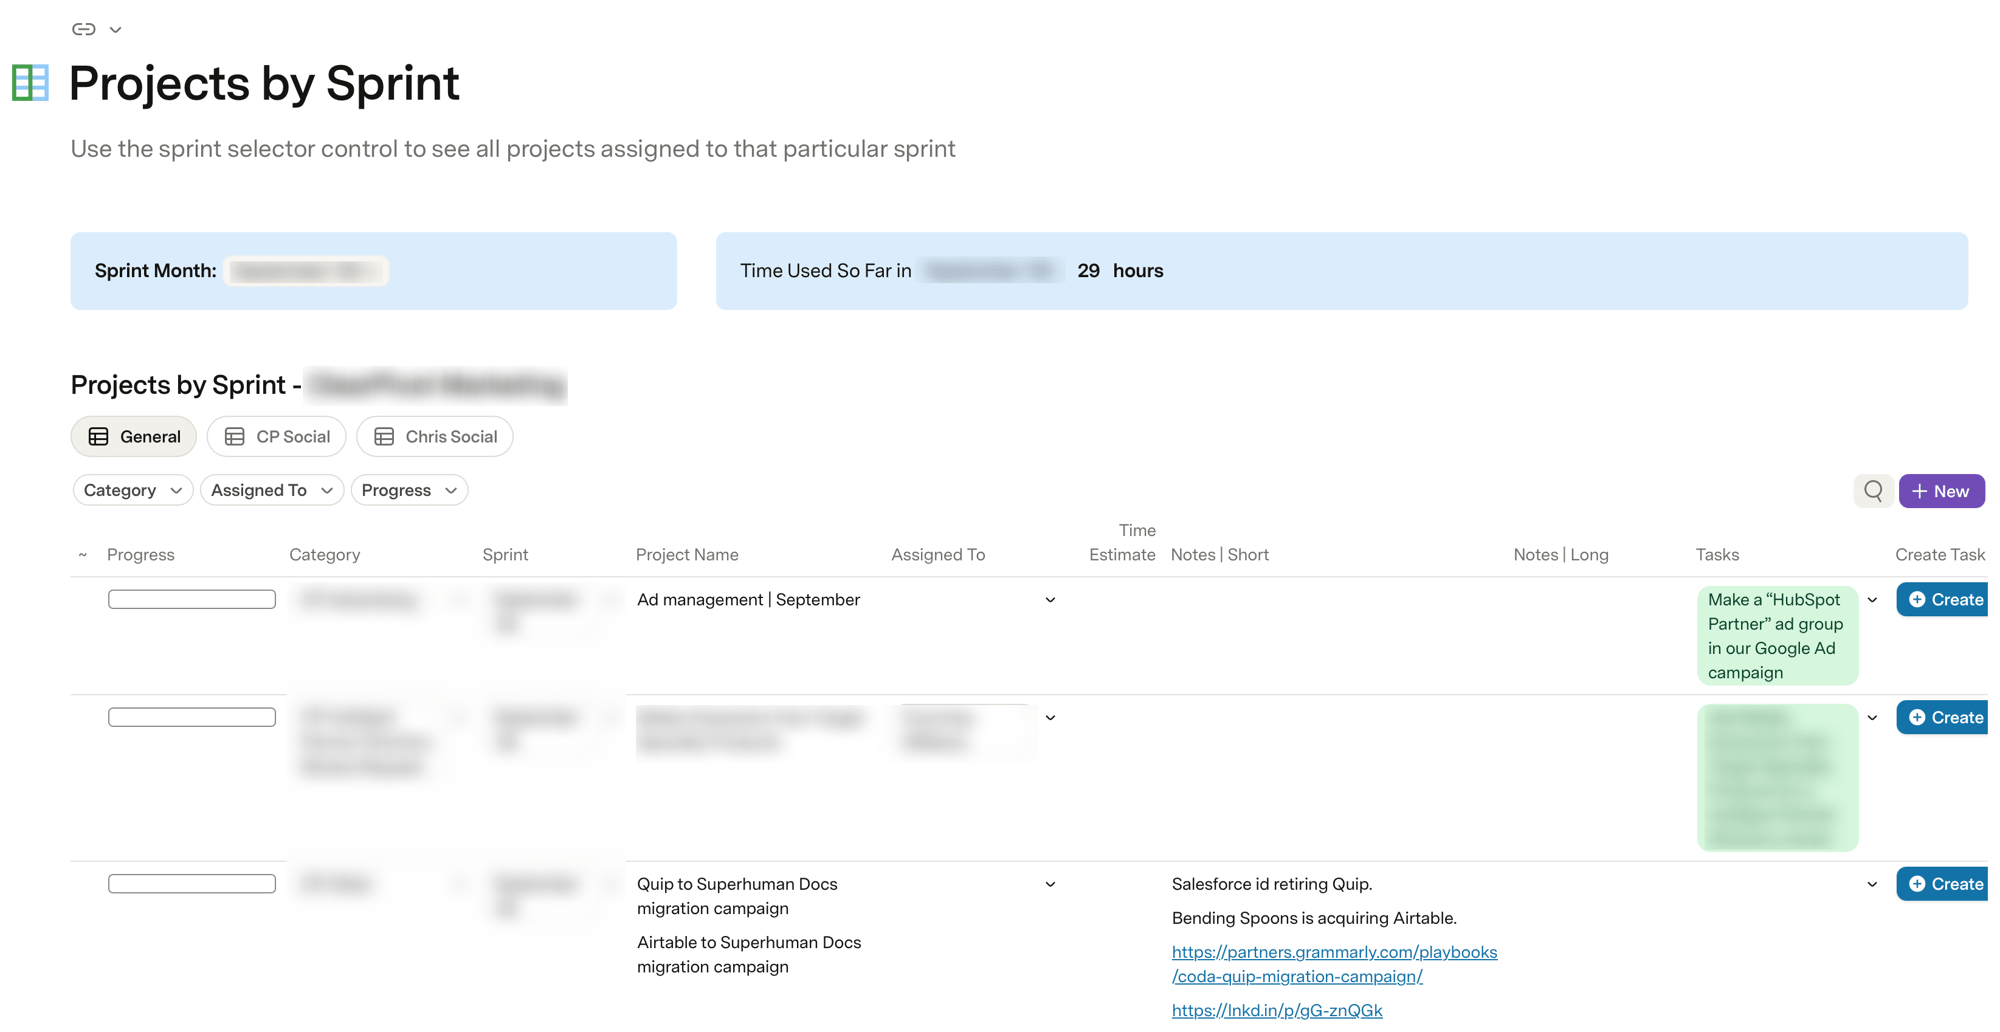The height and width of the screenshot is (1032, 2000).
Task: Open the search magnifier in the table toolbar
Action: 1873,491
